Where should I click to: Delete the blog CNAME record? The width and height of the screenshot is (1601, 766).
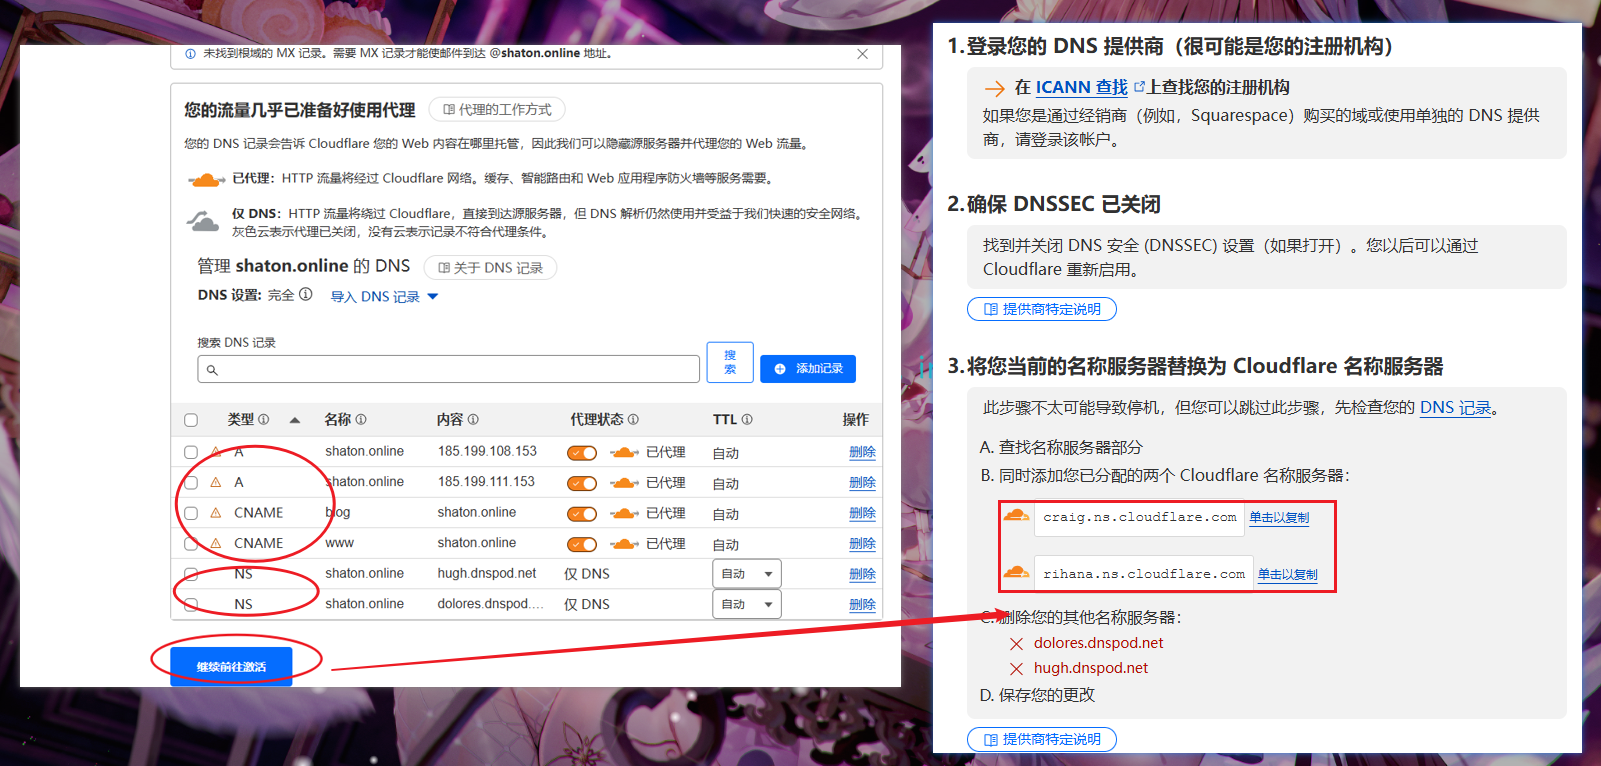tap(862, 513)
